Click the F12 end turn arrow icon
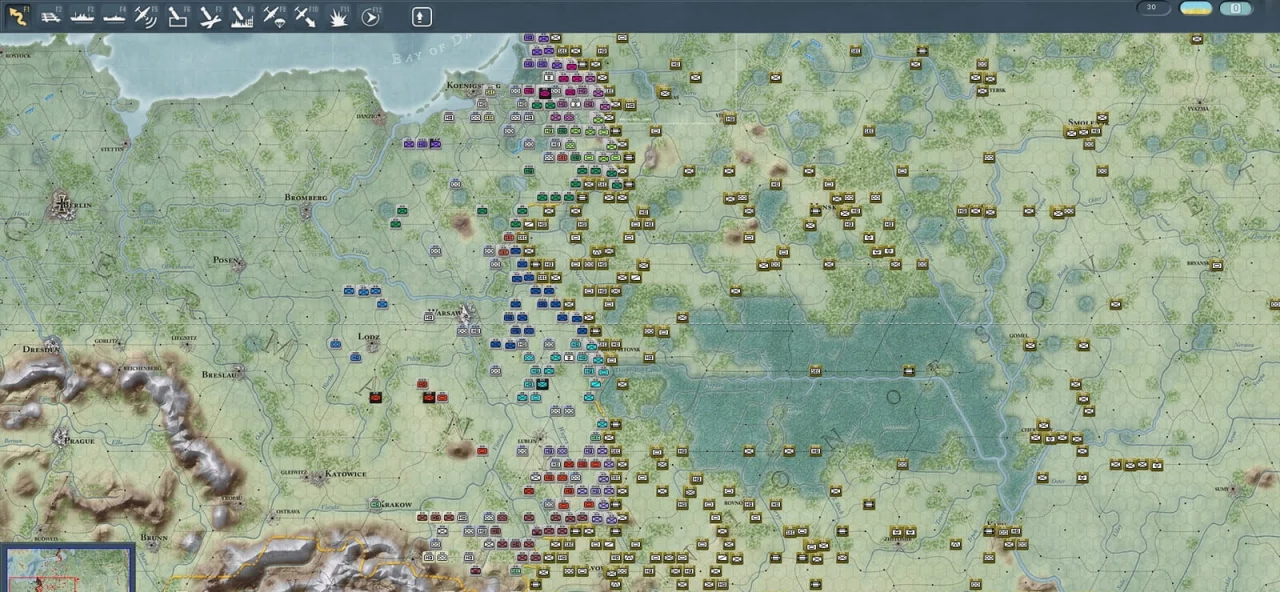 coord(371,16)
